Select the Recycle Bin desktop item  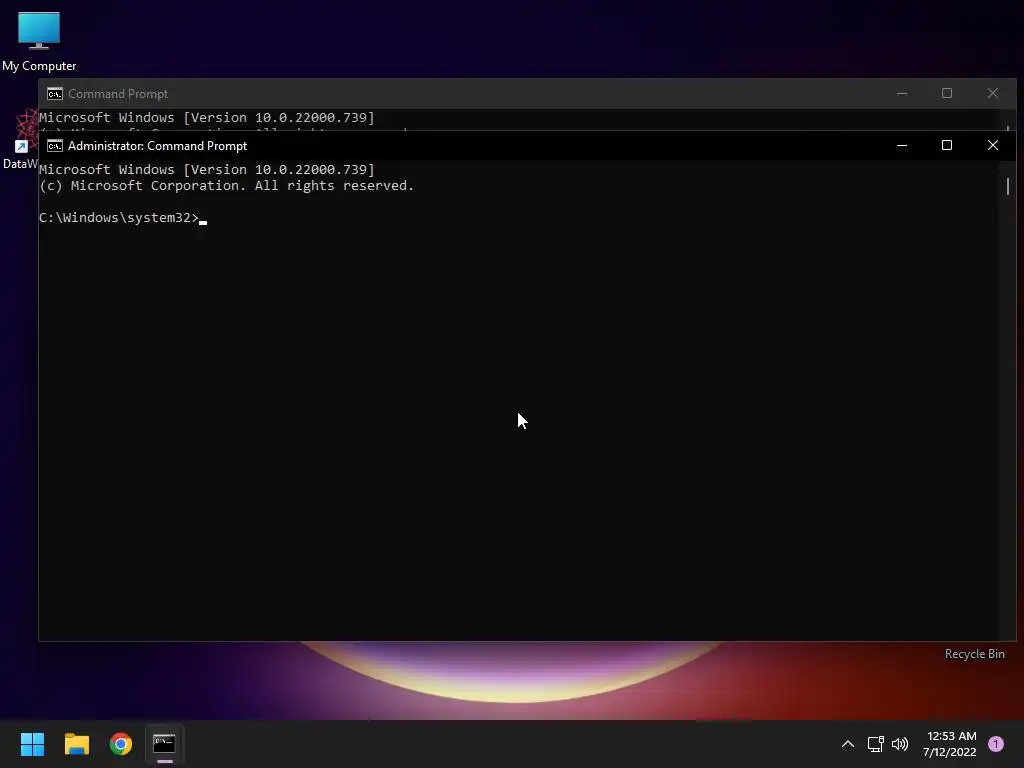coord(974,654)
